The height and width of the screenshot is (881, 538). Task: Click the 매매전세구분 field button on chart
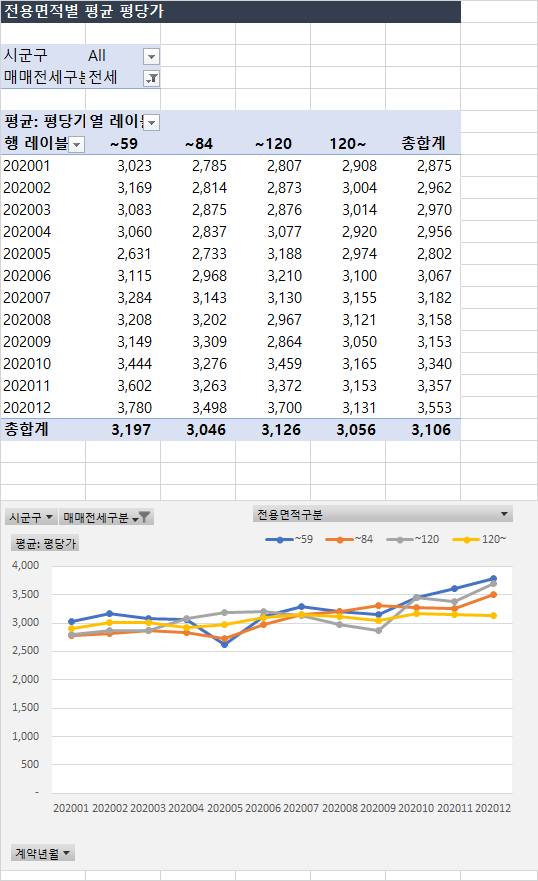coord(106,517)
